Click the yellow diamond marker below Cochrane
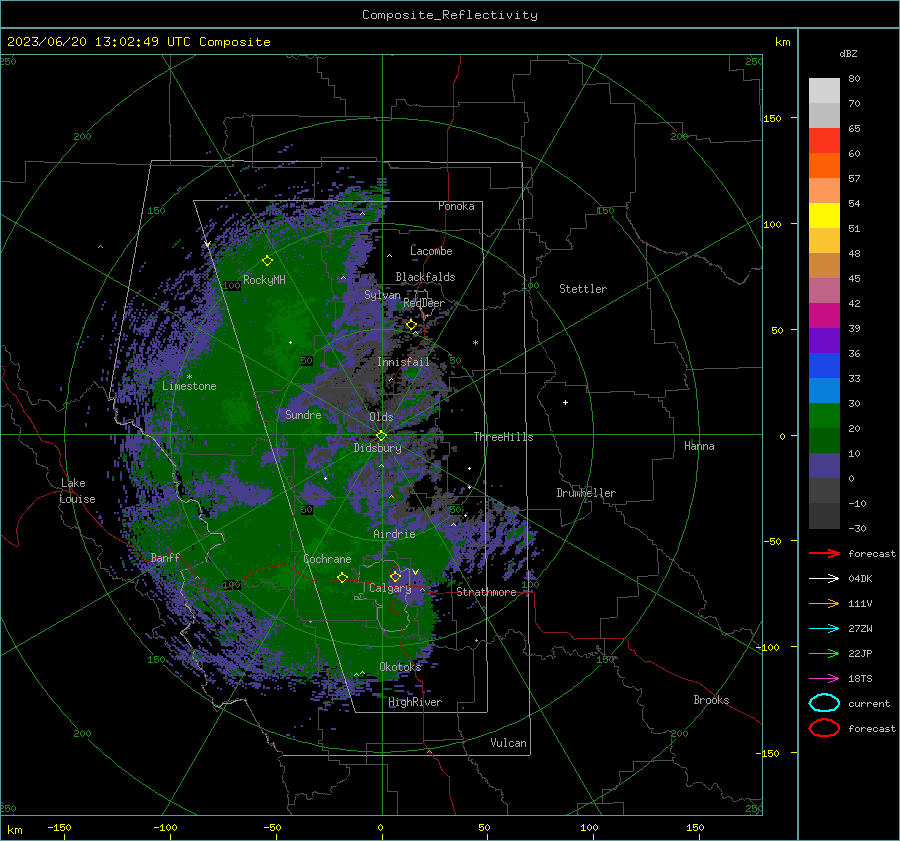The image size is (900, 841). 342,577
